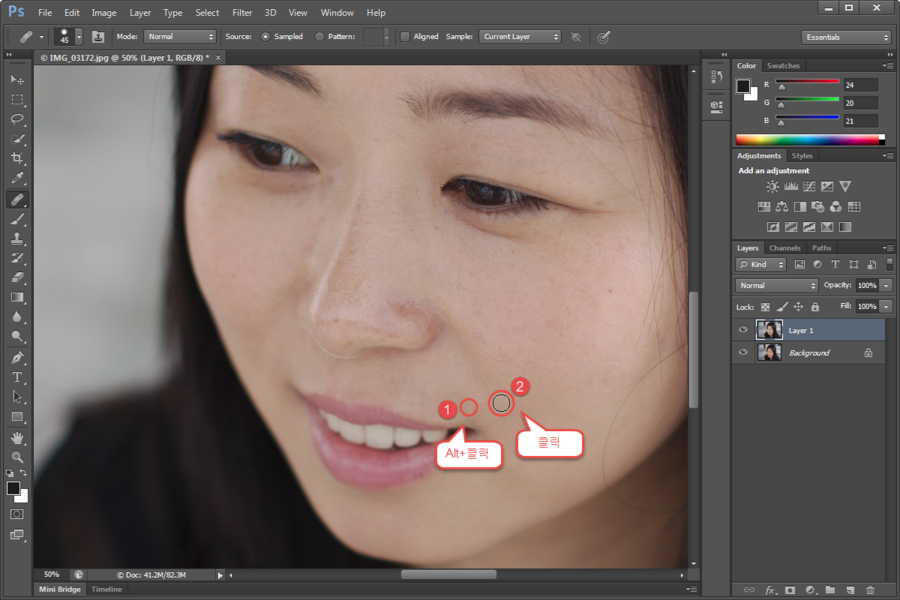Switch to the Styles tab
The height and width of the screenshot is (600, 900).
(x=802, y=156)
